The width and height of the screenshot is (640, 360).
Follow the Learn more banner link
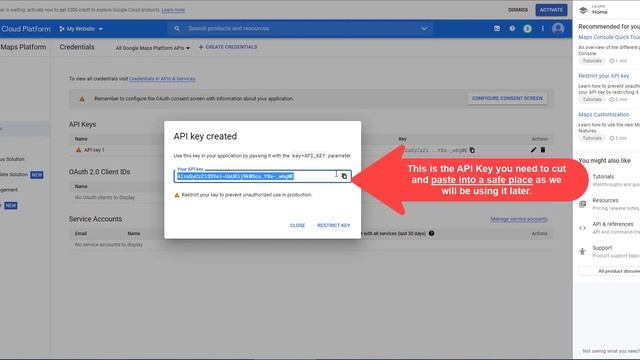pyautogui.click(x=173, y=10)
